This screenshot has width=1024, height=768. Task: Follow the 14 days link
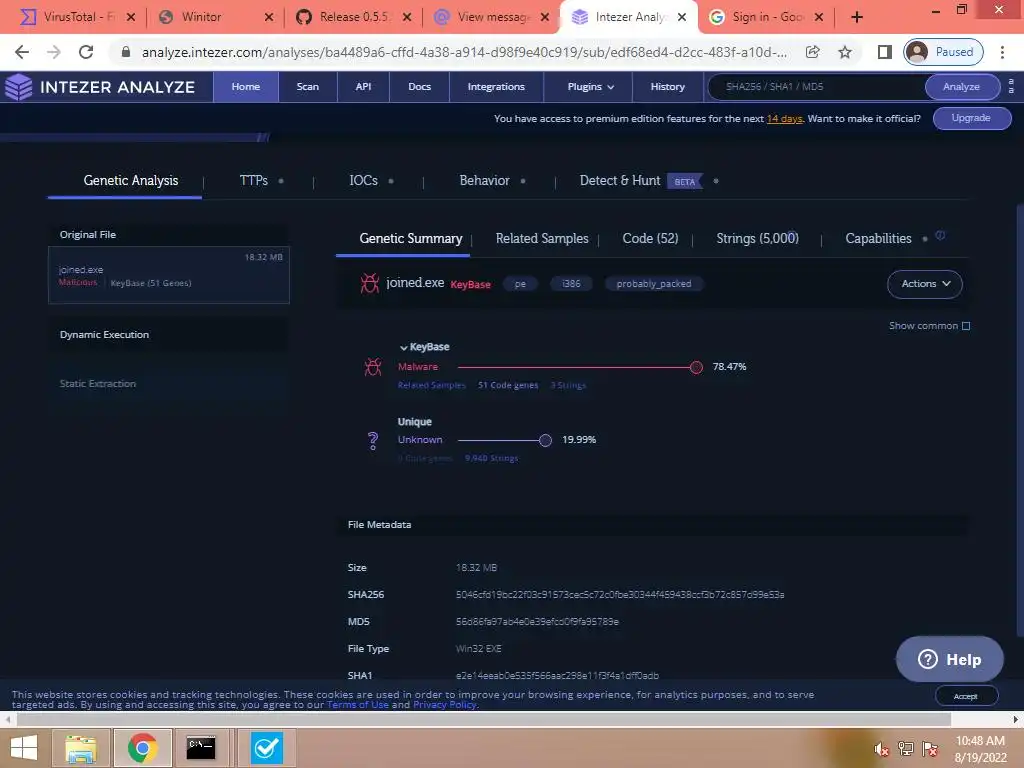(x=784, y=119)
